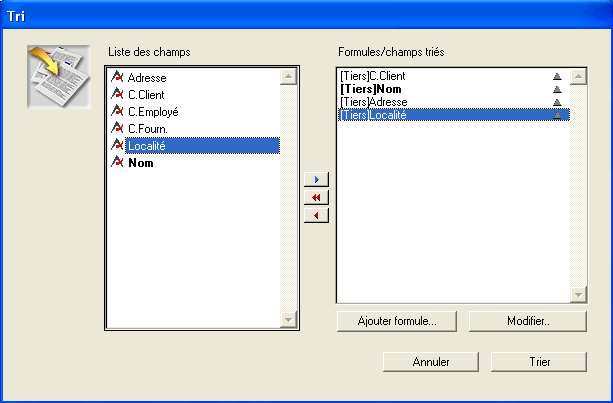
Task: Click Trier to apply the sort
Action: tap(539, 362)
